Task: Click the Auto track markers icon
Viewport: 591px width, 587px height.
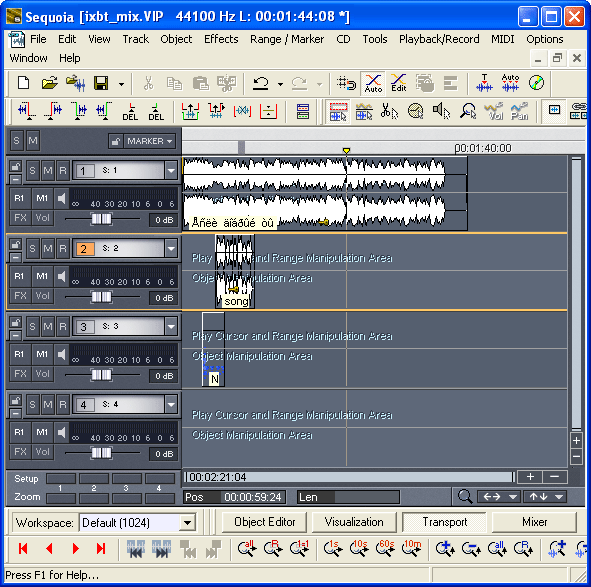Action: point(510,83)
